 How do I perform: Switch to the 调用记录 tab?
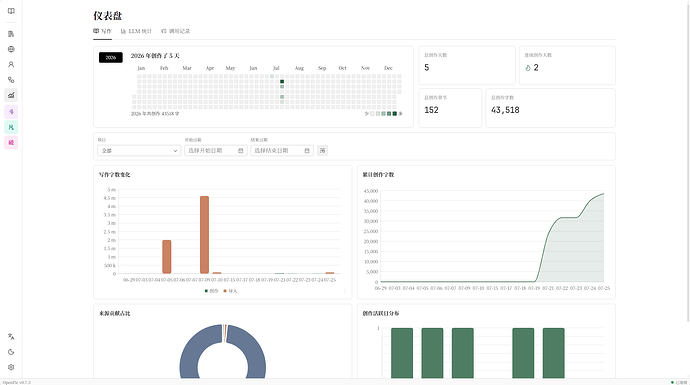coord(176,31)
